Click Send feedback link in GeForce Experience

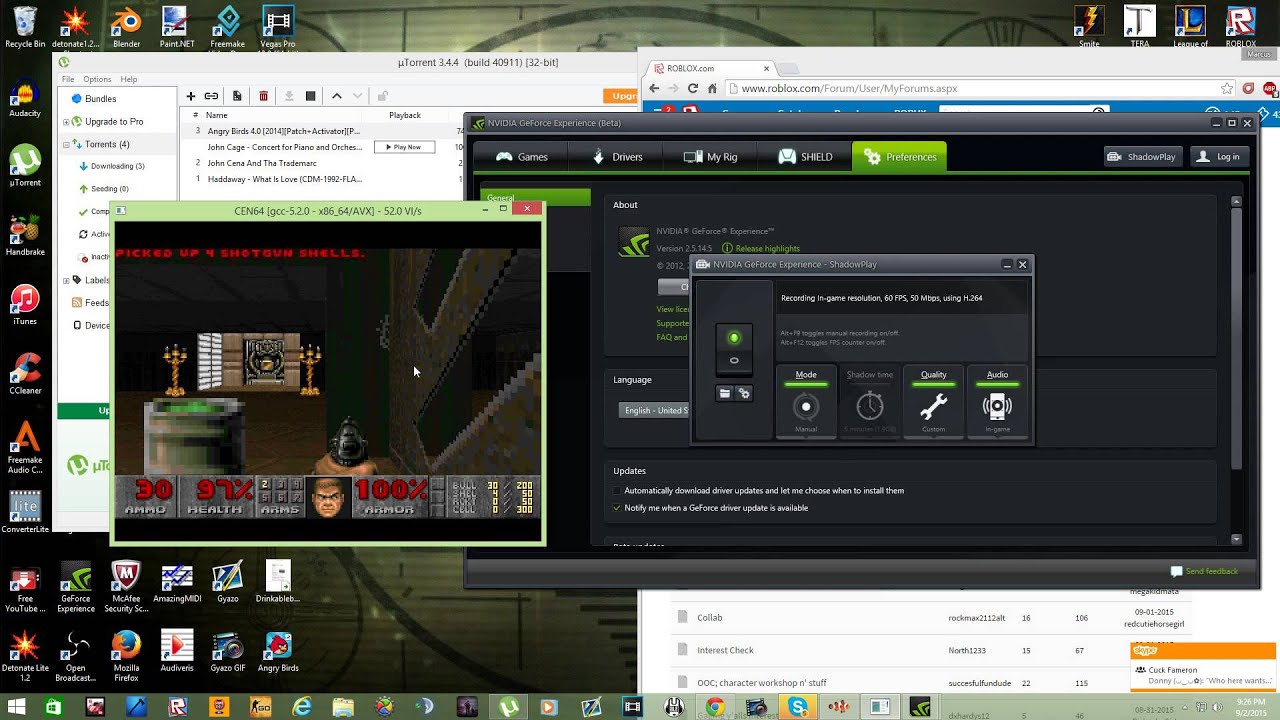tap(1204, 571)
